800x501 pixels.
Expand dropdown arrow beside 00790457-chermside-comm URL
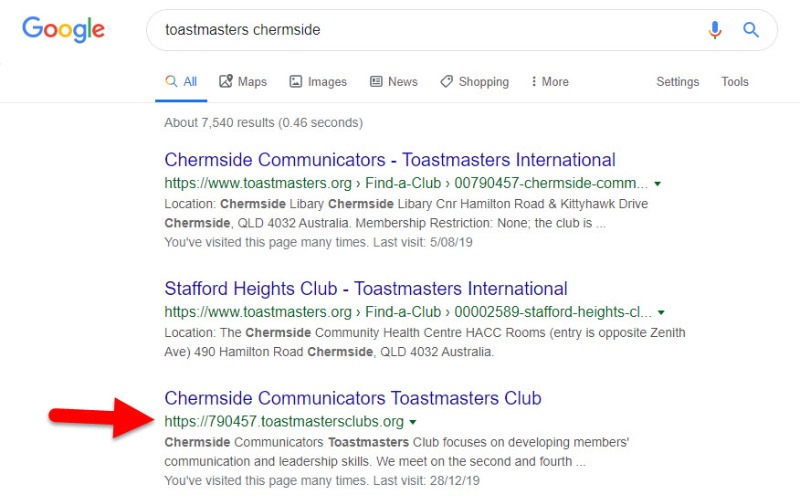point(658,184)
